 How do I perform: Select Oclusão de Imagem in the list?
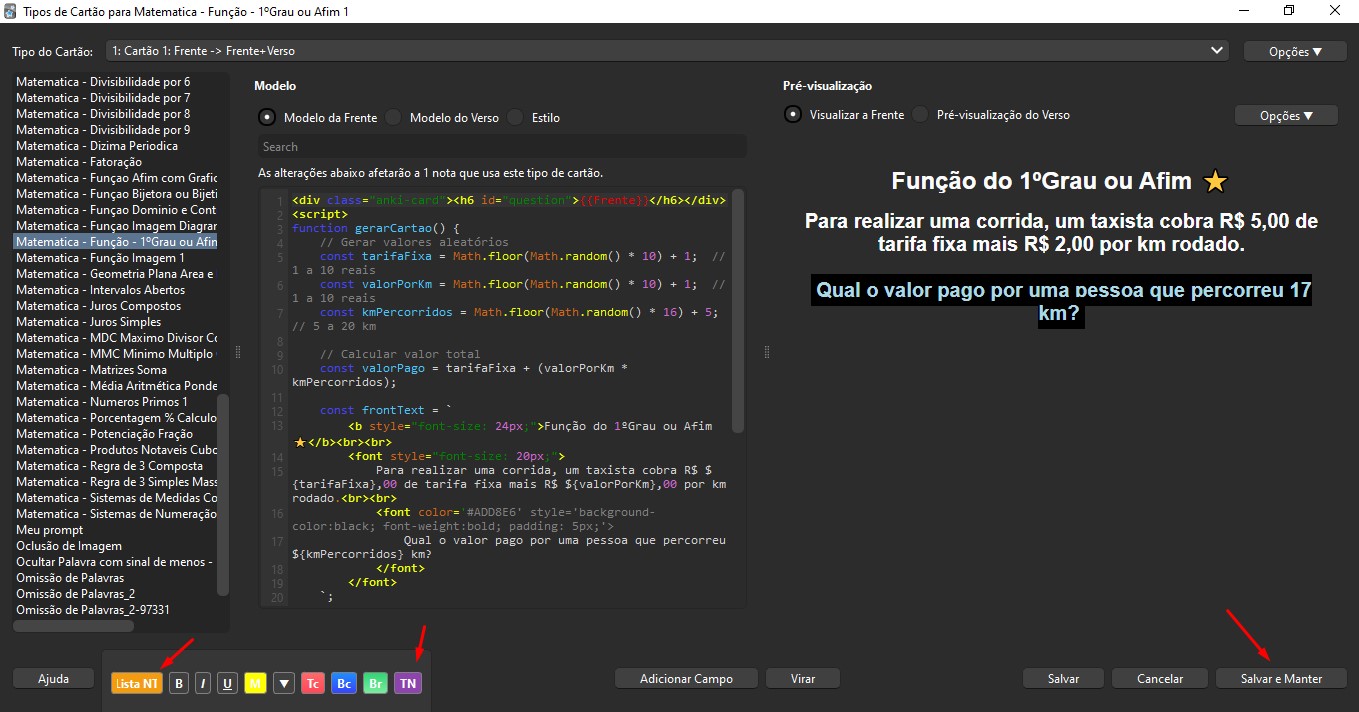69,546
